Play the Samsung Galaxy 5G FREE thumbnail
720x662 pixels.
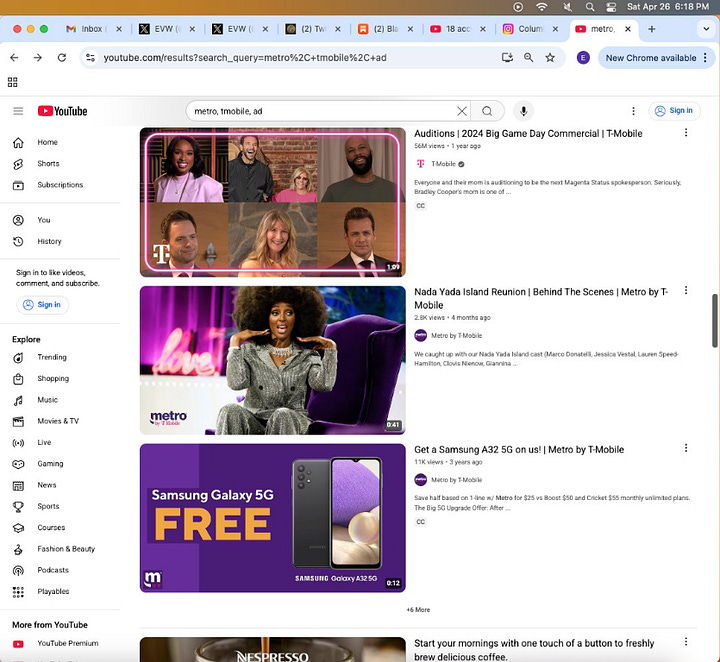273,518
